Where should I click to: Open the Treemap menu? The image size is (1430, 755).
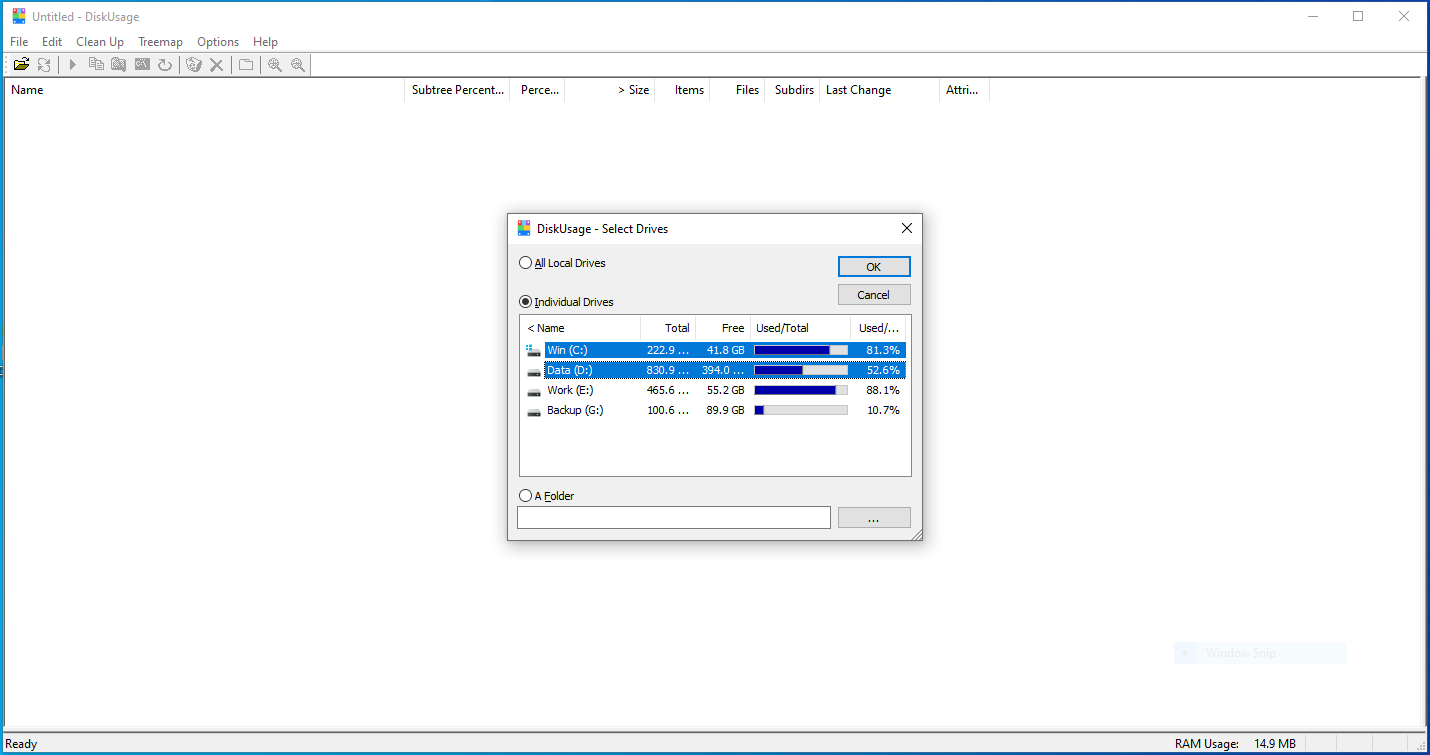pyautogui.click(x=160, y=42)
